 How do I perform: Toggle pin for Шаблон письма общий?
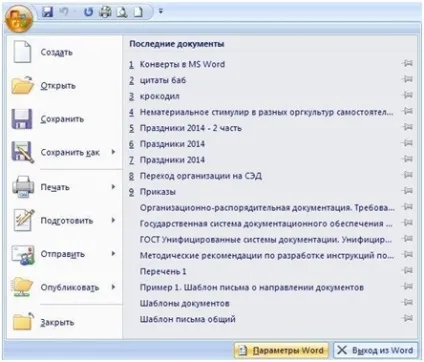[x=407, y=318]
